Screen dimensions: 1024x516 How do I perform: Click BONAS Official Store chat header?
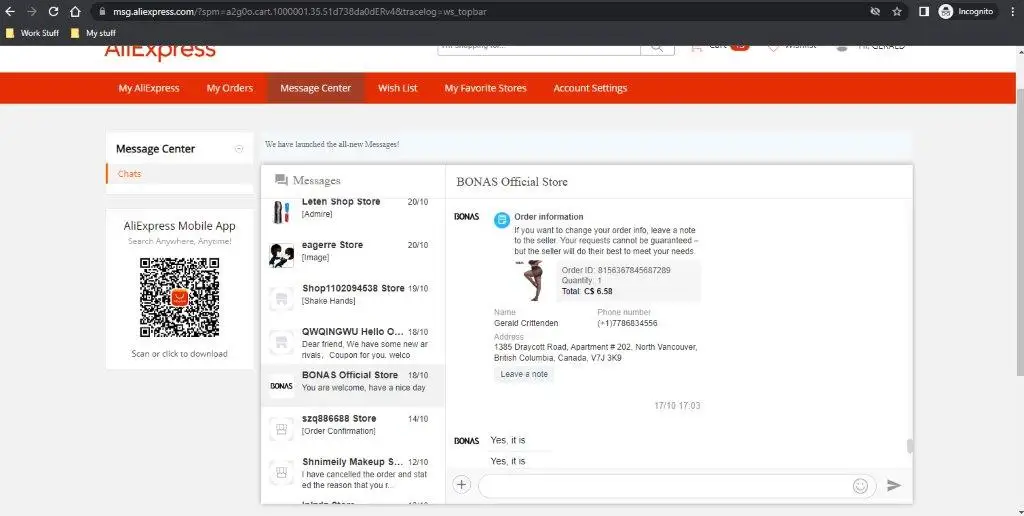512,182
